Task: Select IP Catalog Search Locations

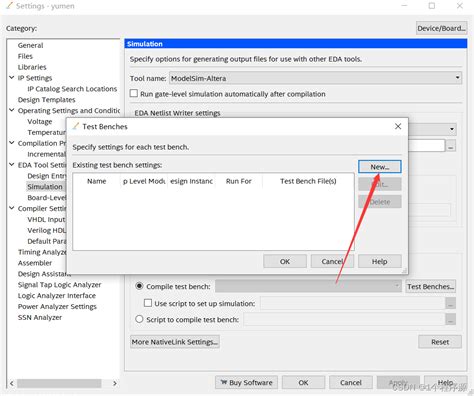Action: [x=72, y=89]
